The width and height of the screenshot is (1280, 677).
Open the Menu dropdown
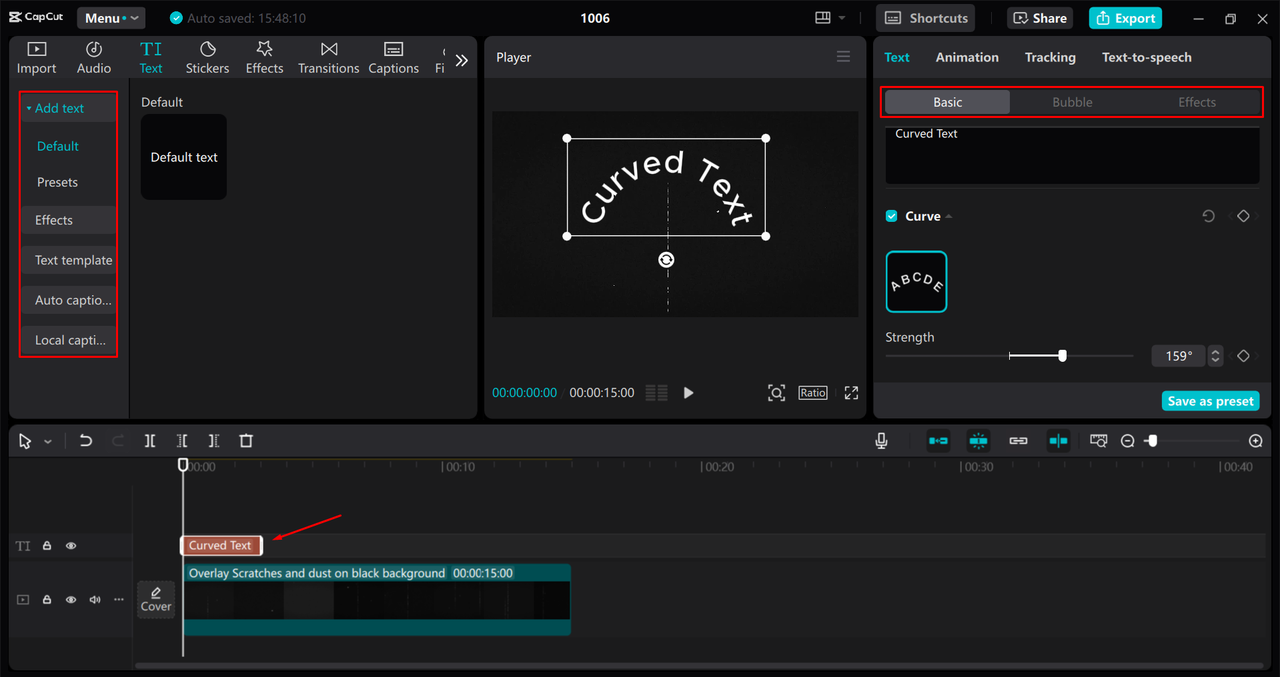click(x=111, y=18)
